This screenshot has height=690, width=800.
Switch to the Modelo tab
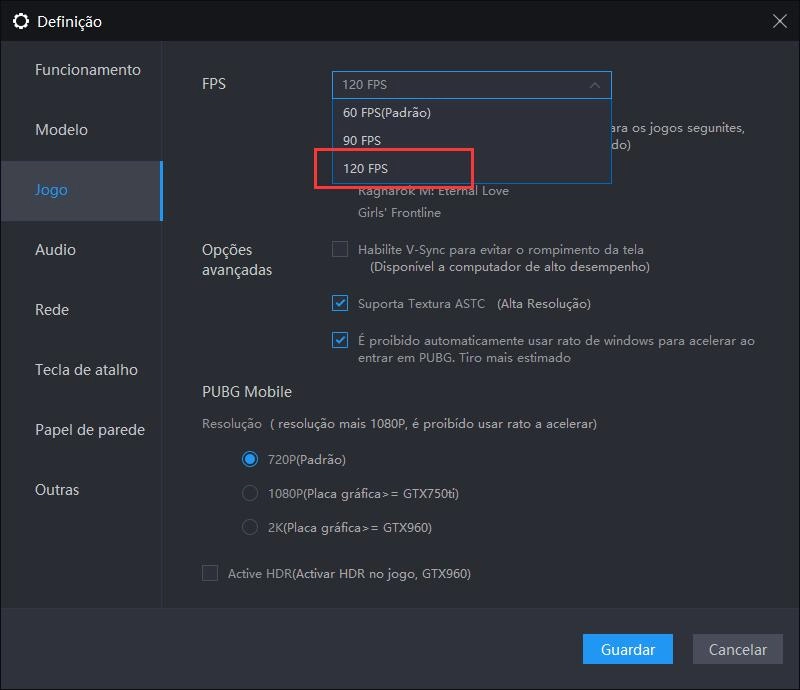tap(61, 130)
